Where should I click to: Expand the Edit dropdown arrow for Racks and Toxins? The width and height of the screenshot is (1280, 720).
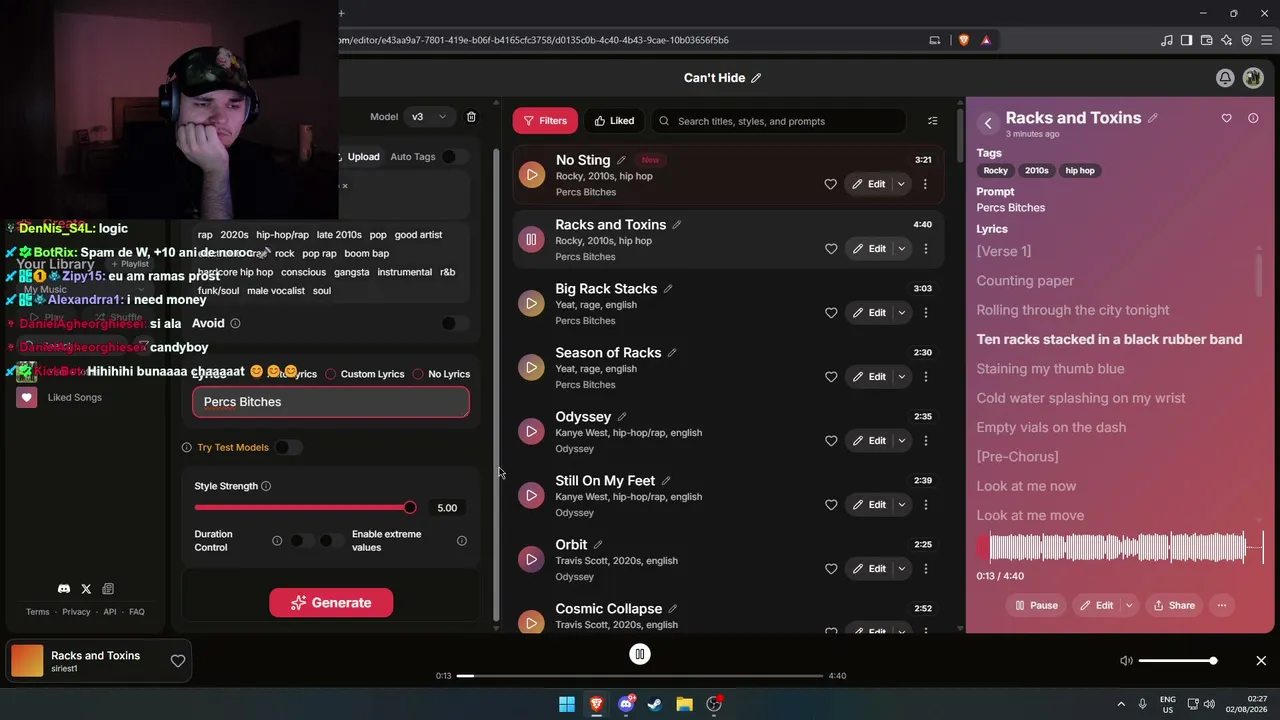click(901, 248)
